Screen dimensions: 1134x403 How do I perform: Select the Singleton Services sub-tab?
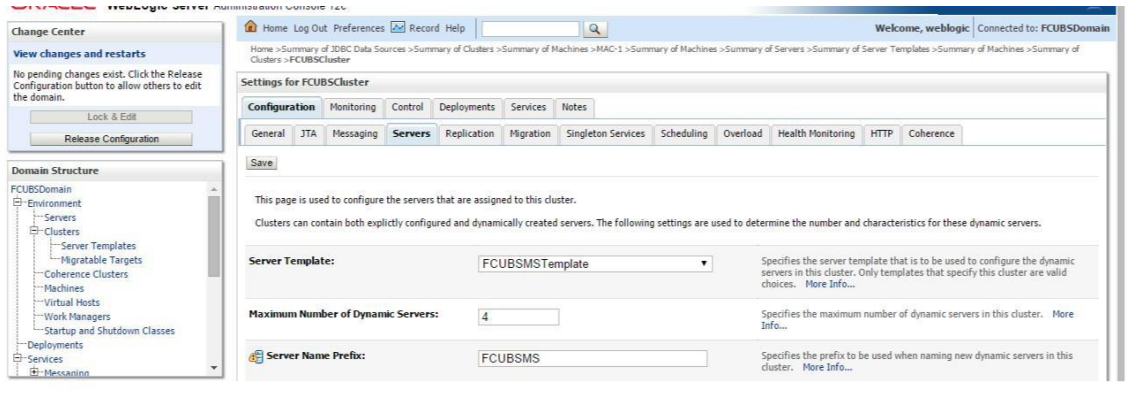606,134
